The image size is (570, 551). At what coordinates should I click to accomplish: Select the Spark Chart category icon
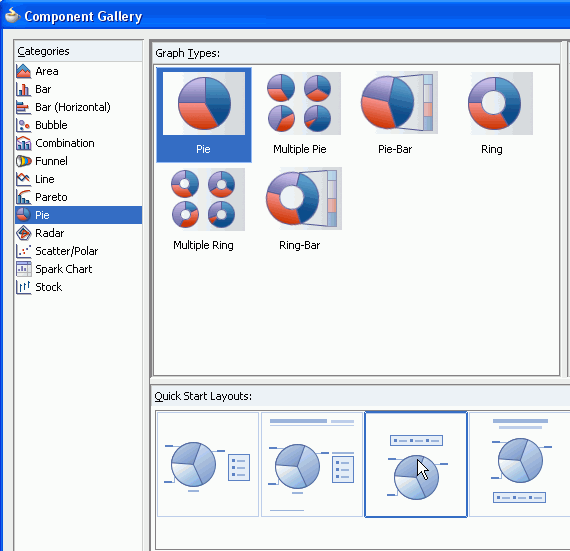pos(24,269)
